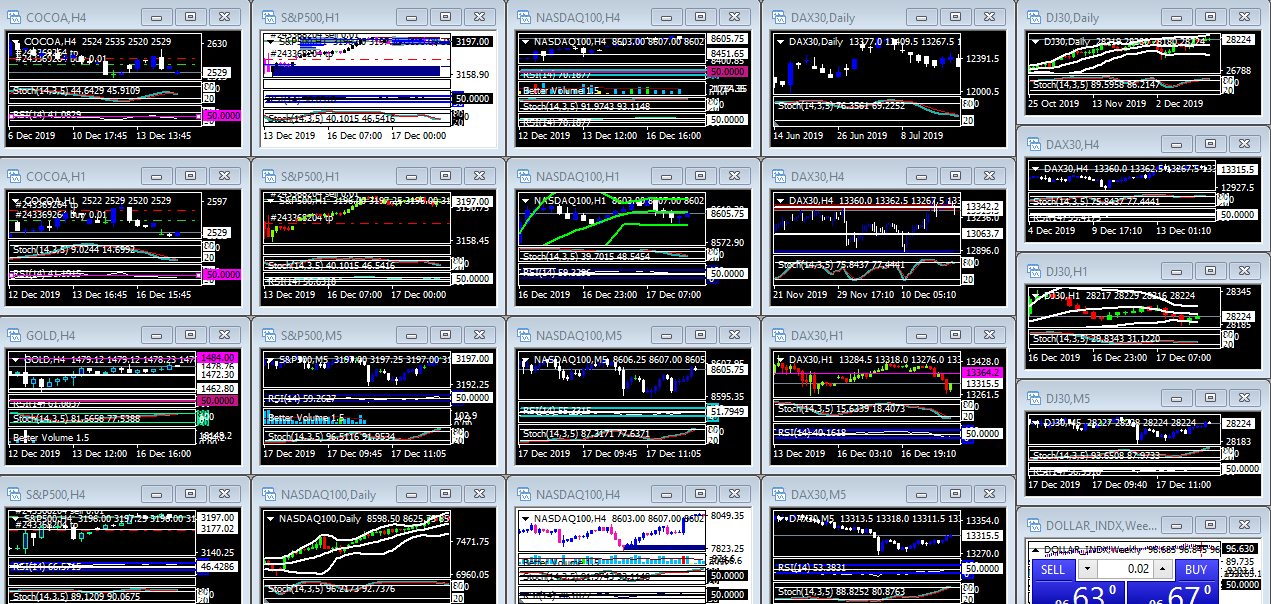This screenshot has width=1271, height=604.
Task: Click the 0.02 volume input field
Action: [x=1125, y=569]
